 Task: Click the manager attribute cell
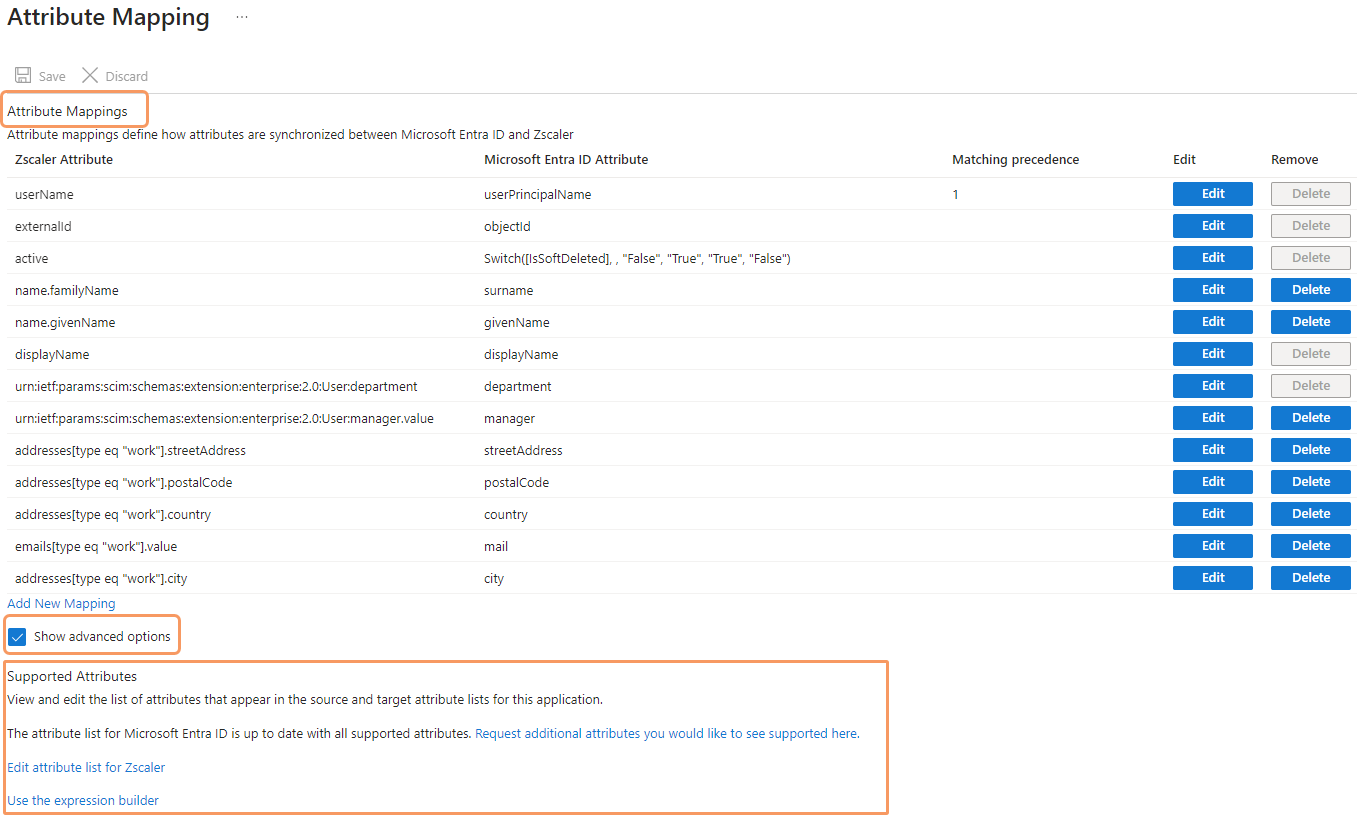click(509, 419)
